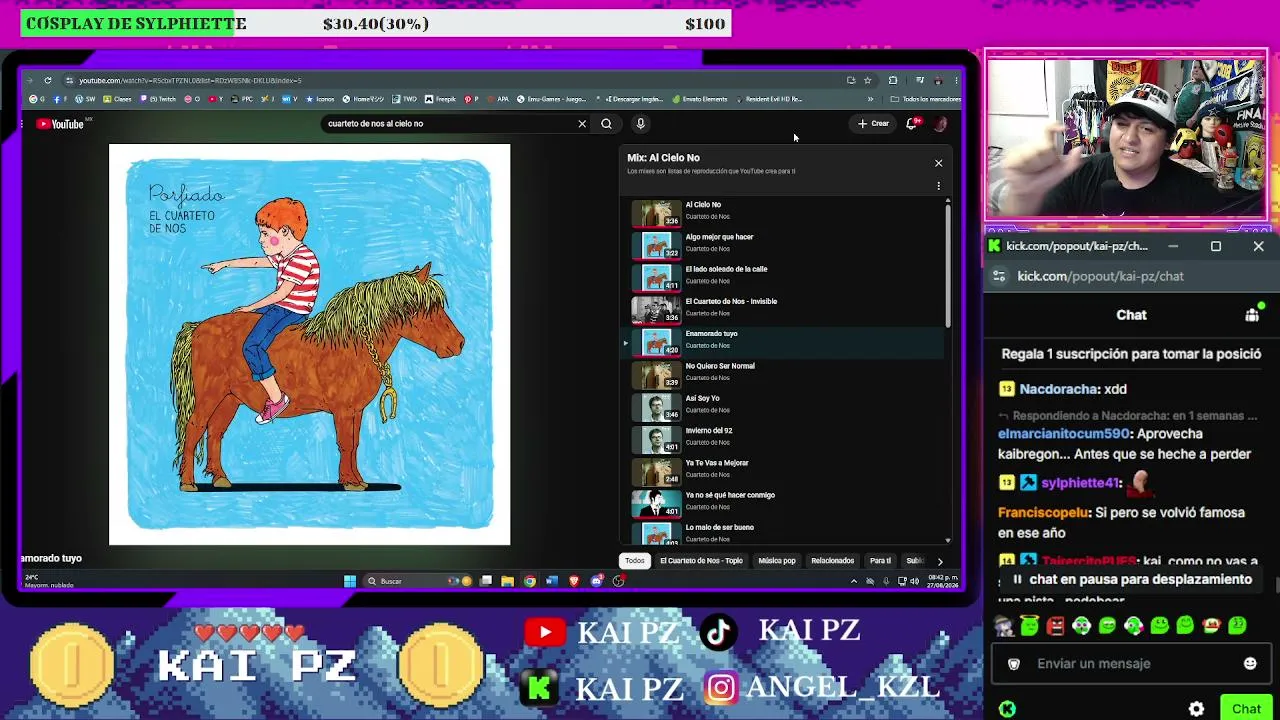Screen dimensions: 1280x720
Task: Select the Música pop filter chip
Action: 777,561
